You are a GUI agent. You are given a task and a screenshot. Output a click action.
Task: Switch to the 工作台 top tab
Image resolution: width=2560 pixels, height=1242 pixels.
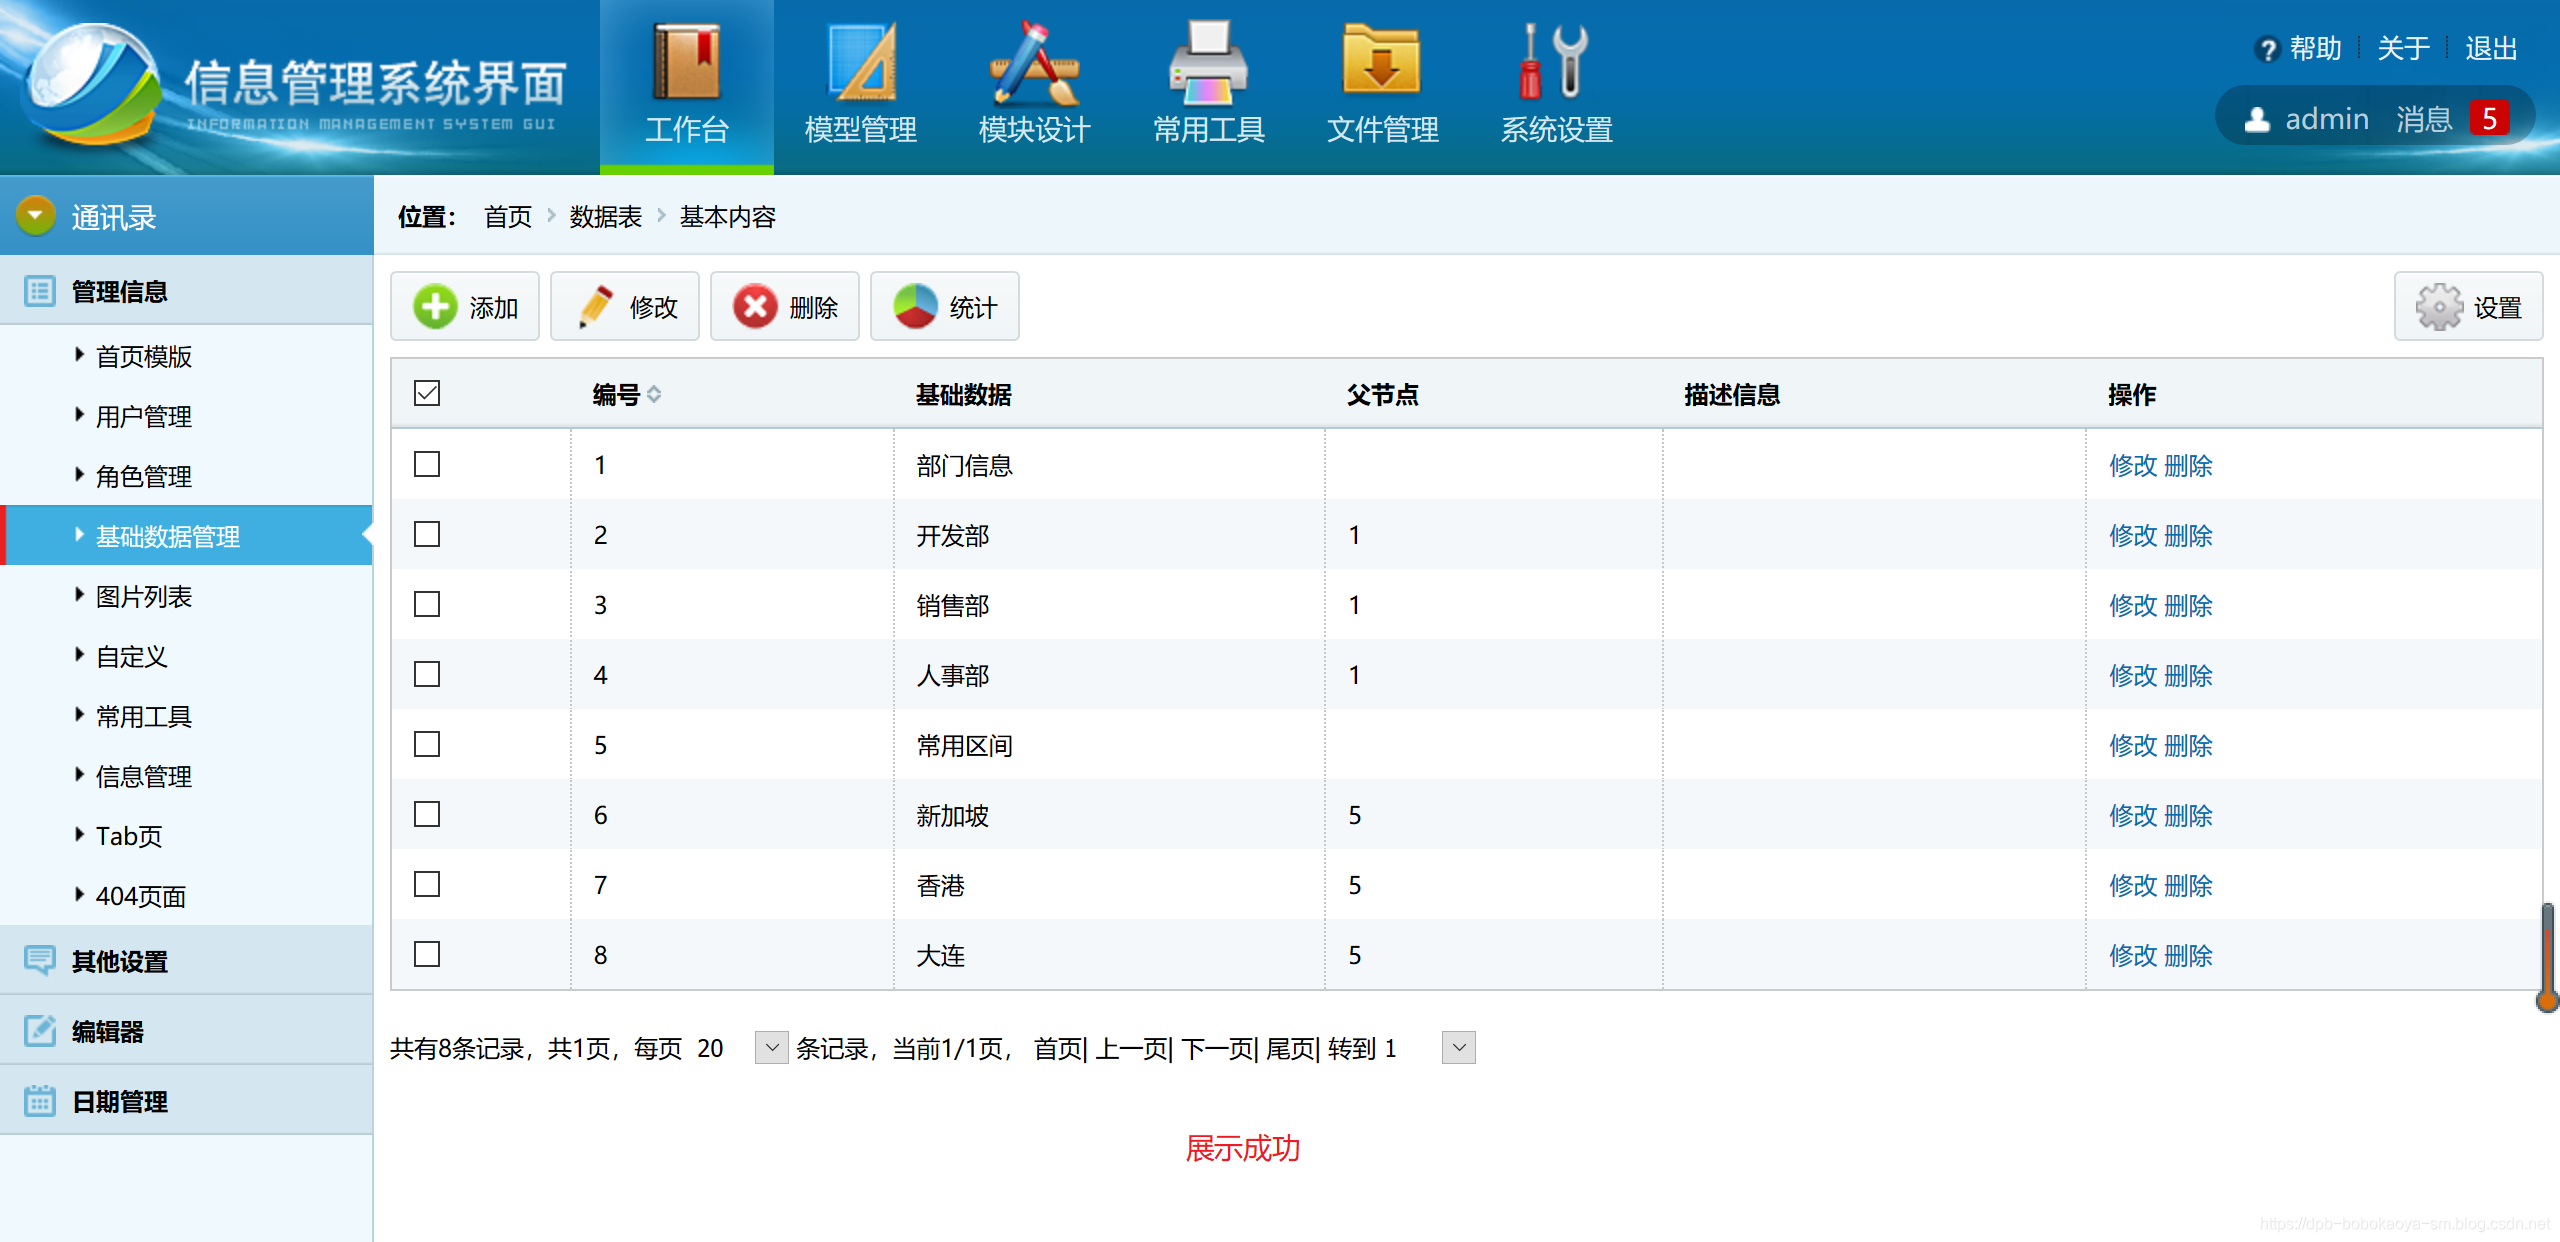tap(686, 88)
